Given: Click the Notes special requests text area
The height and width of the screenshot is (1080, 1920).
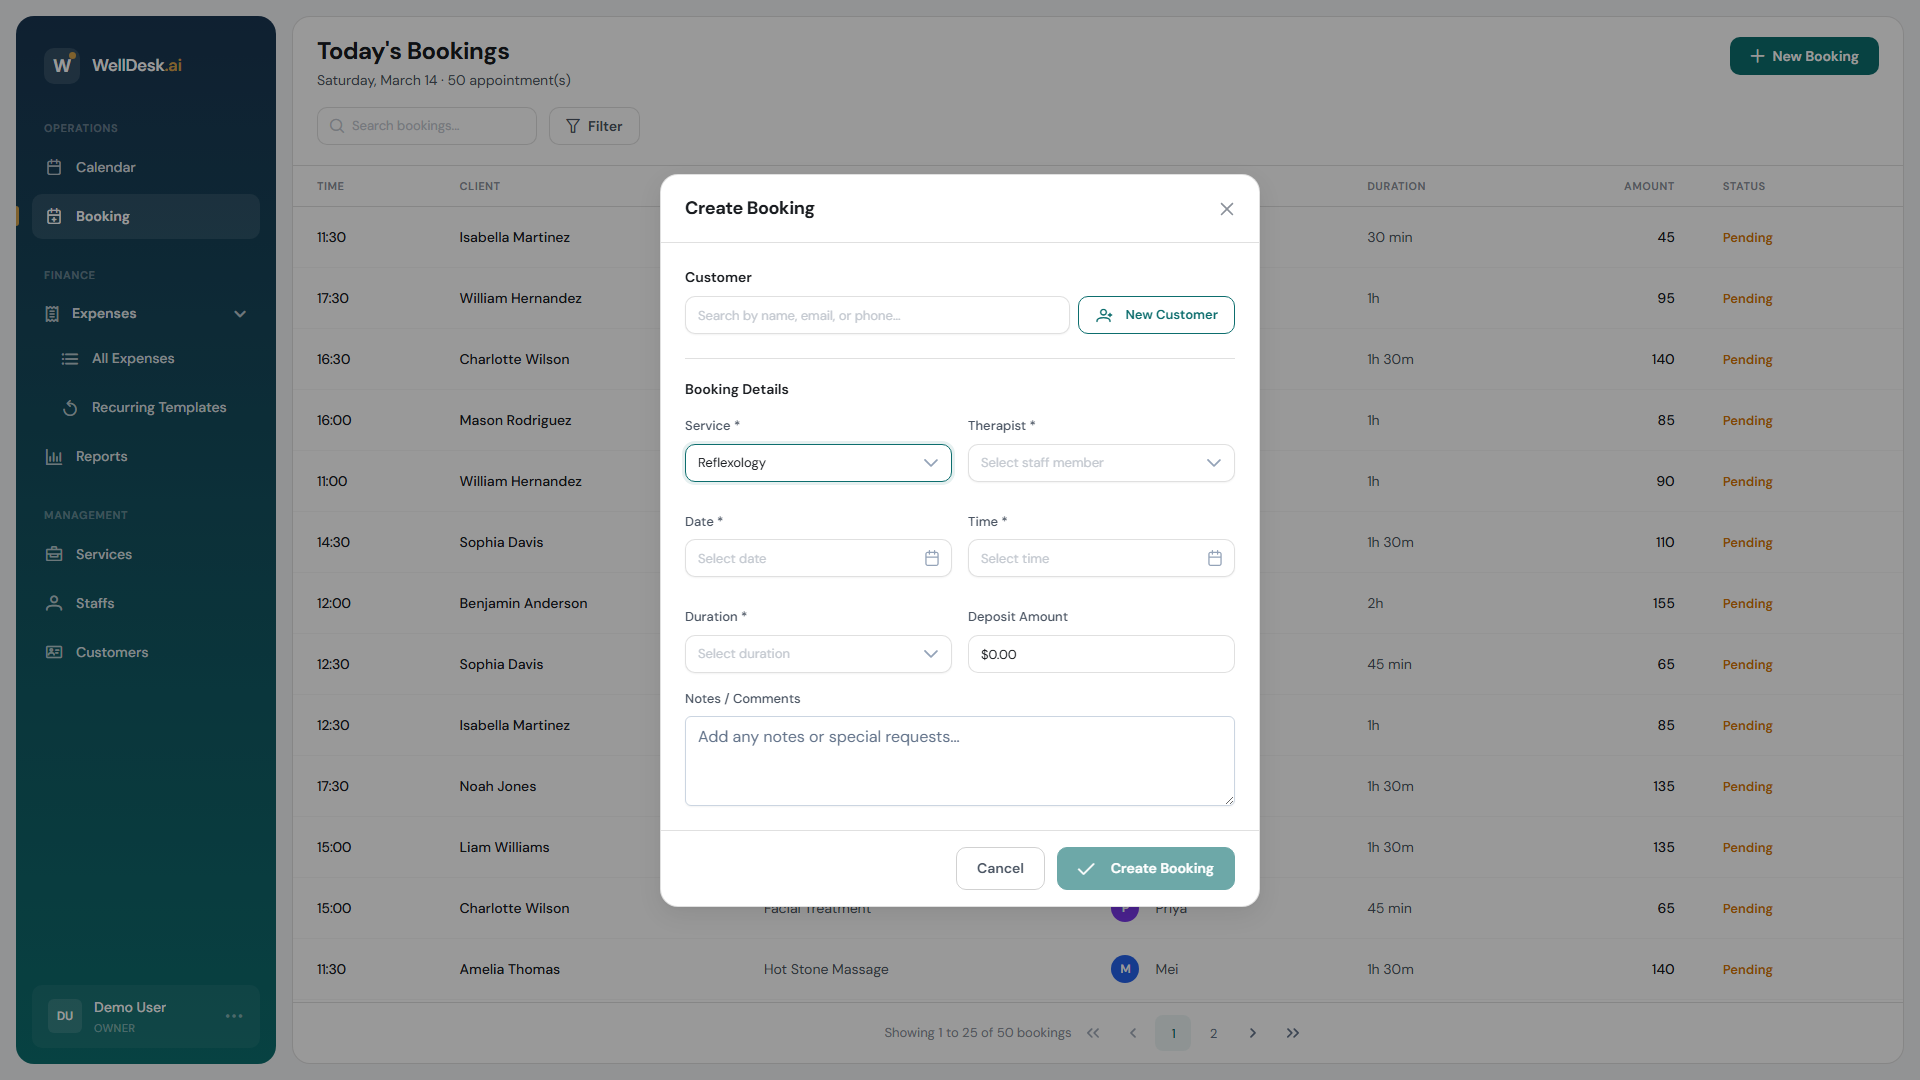Looking at the screenshot, I should click(x=959, y=760).
